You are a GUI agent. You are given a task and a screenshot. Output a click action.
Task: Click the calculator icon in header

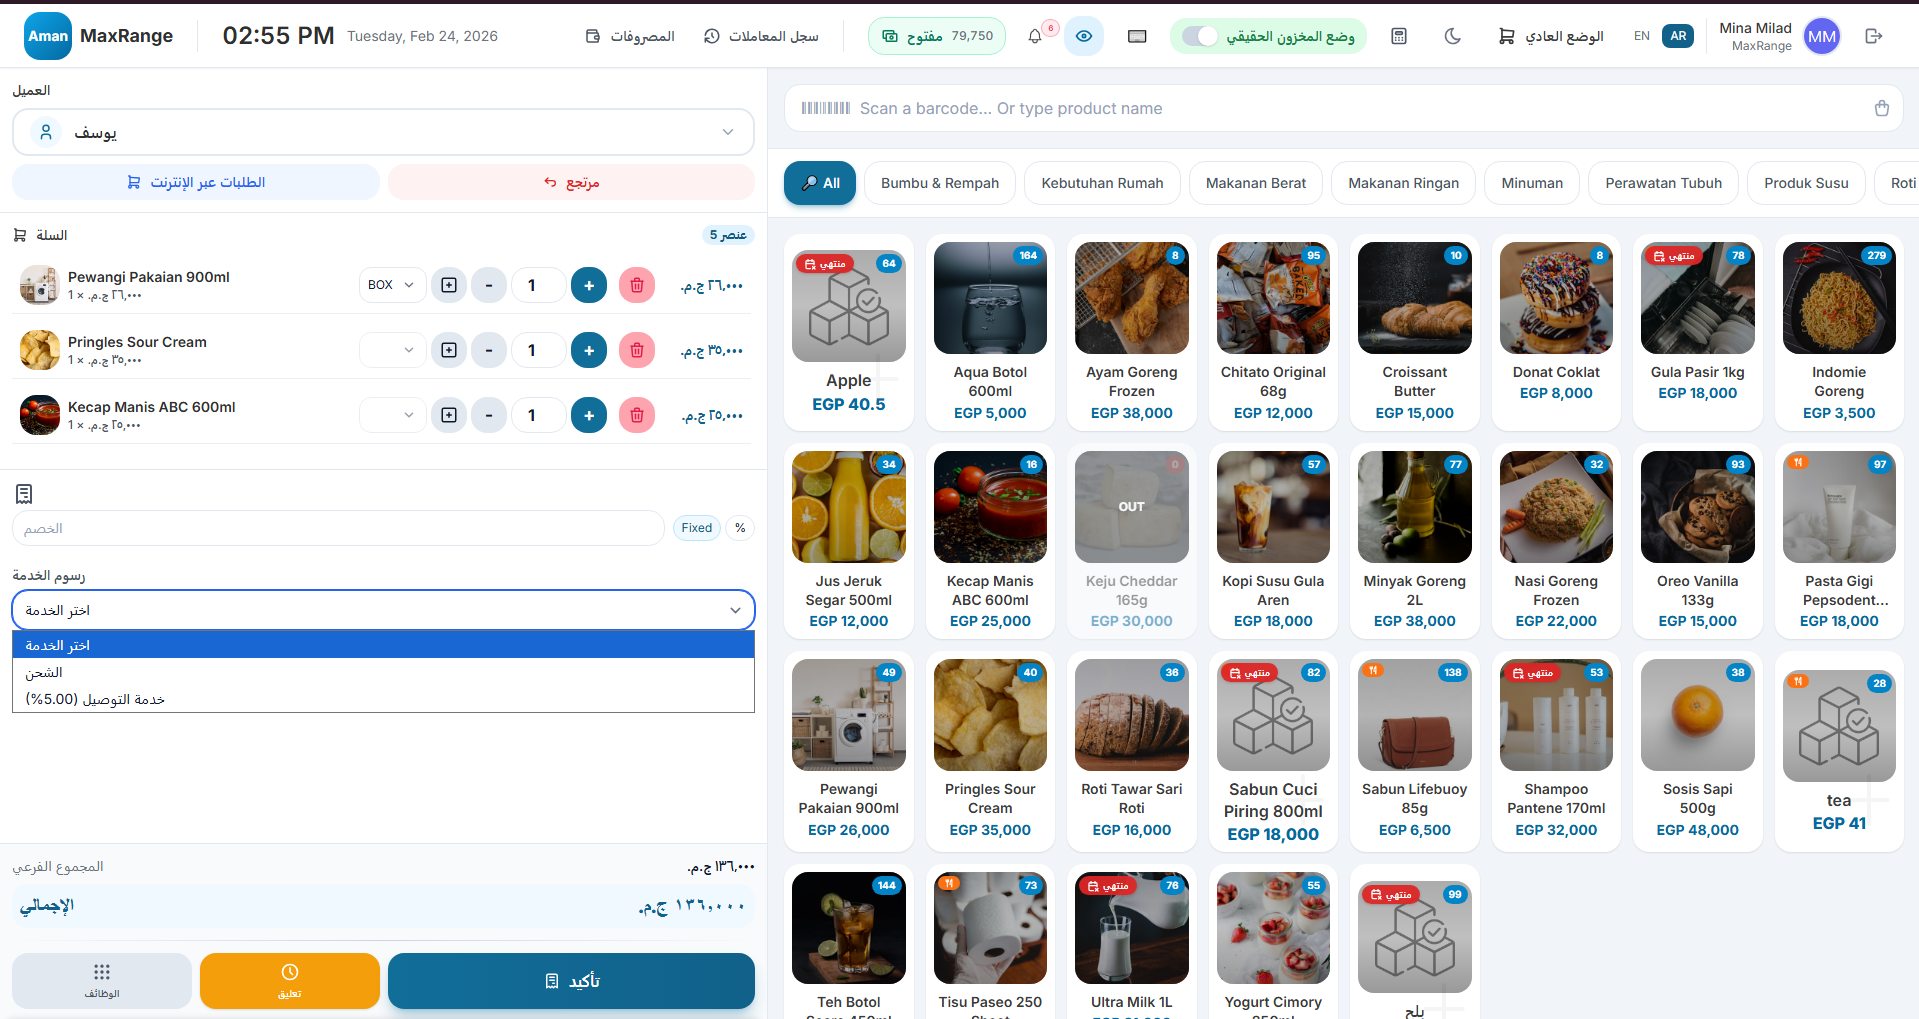(1399, 36)
